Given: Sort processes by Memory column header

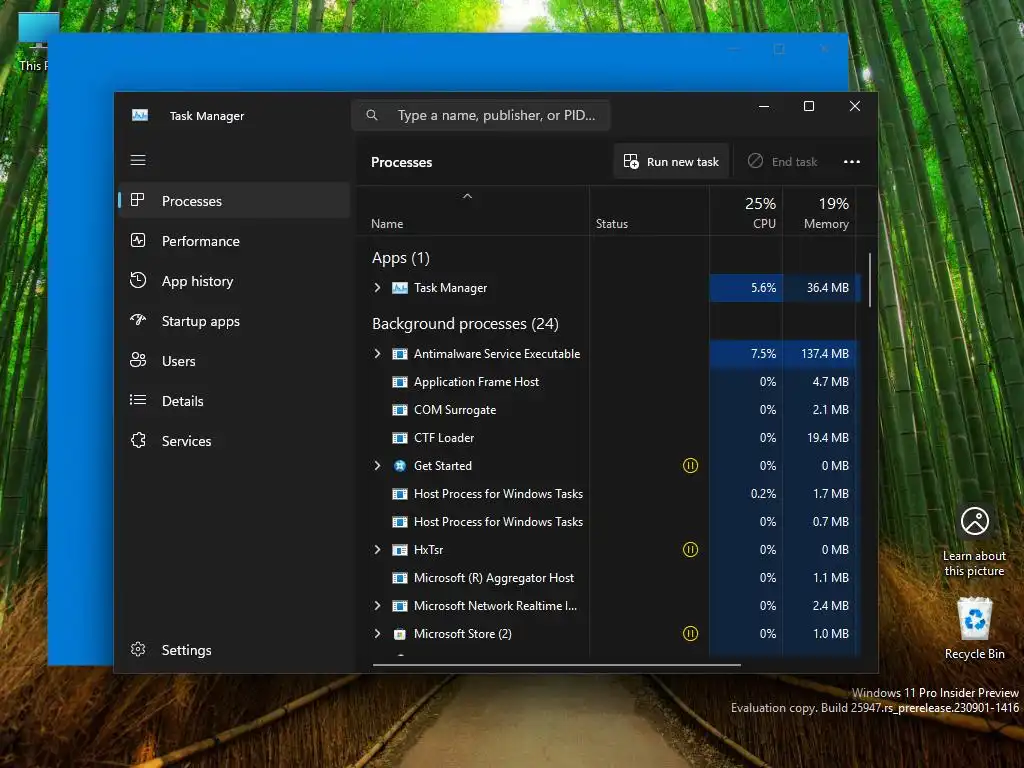Looking at the screenshot, I should (820, 212).
